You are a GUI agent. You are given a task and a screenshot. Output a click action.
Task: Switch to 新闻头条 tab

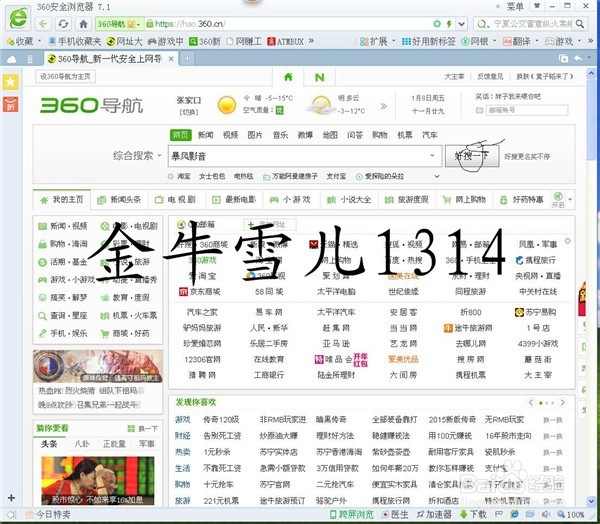pos(119,199)
